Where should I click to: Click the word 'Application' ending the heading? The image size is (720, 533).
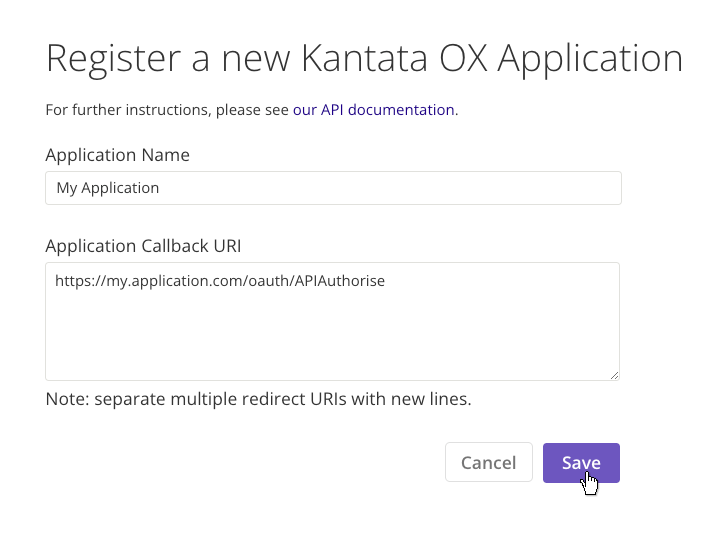coord(590,58)
